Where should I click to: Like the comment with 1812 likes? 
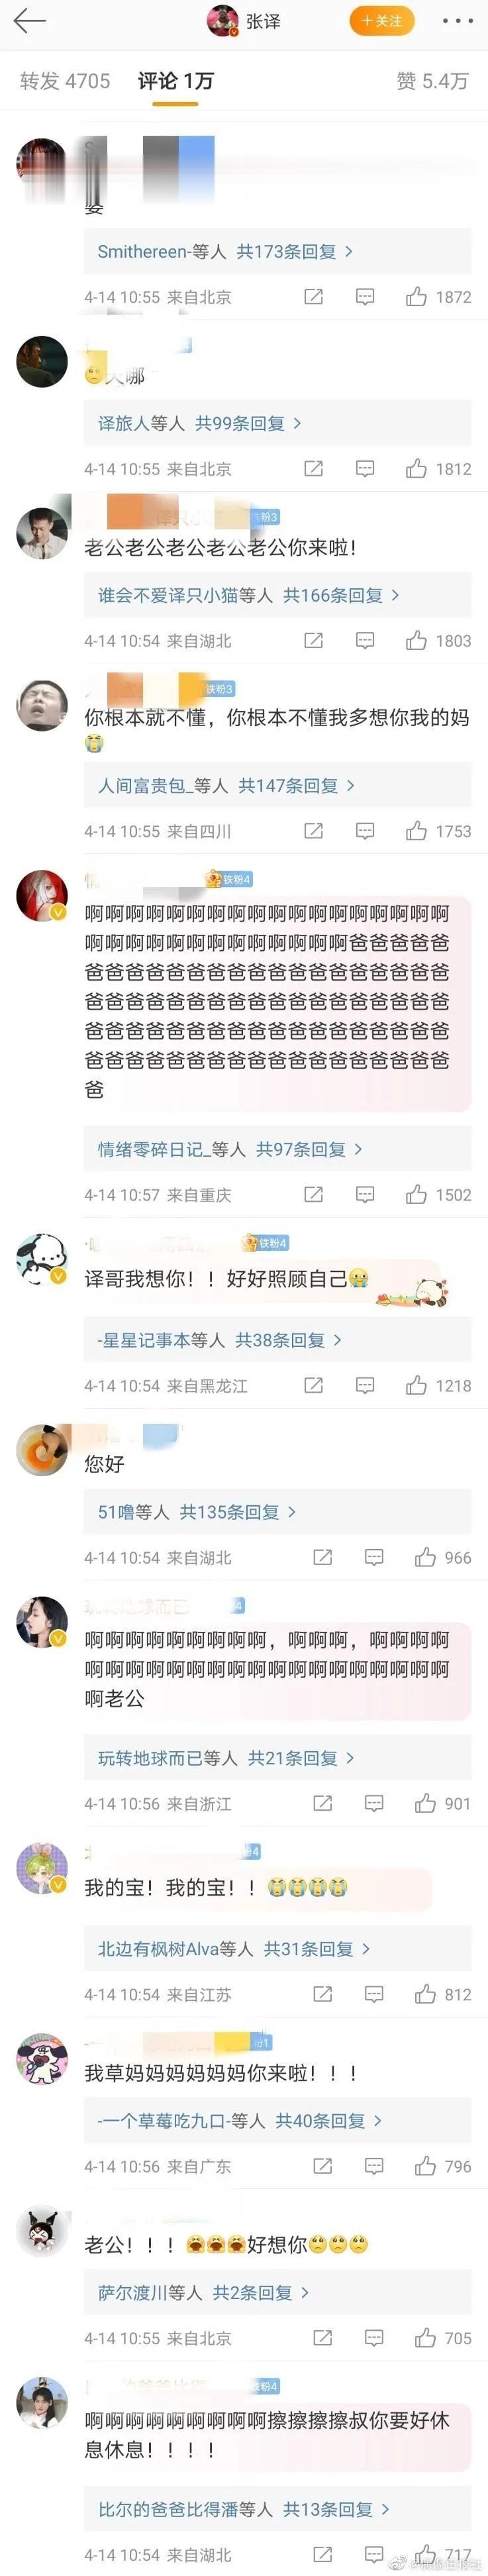click(x=417, y=469)
